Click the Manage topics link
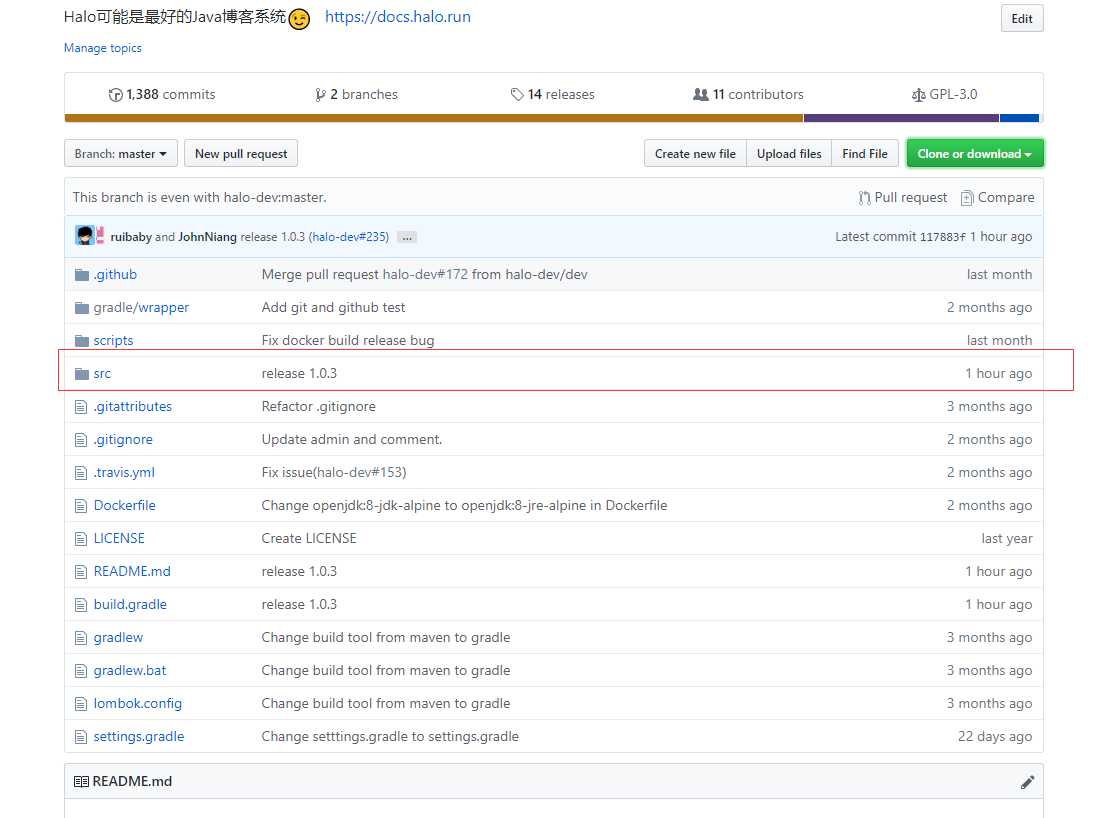 103,48
